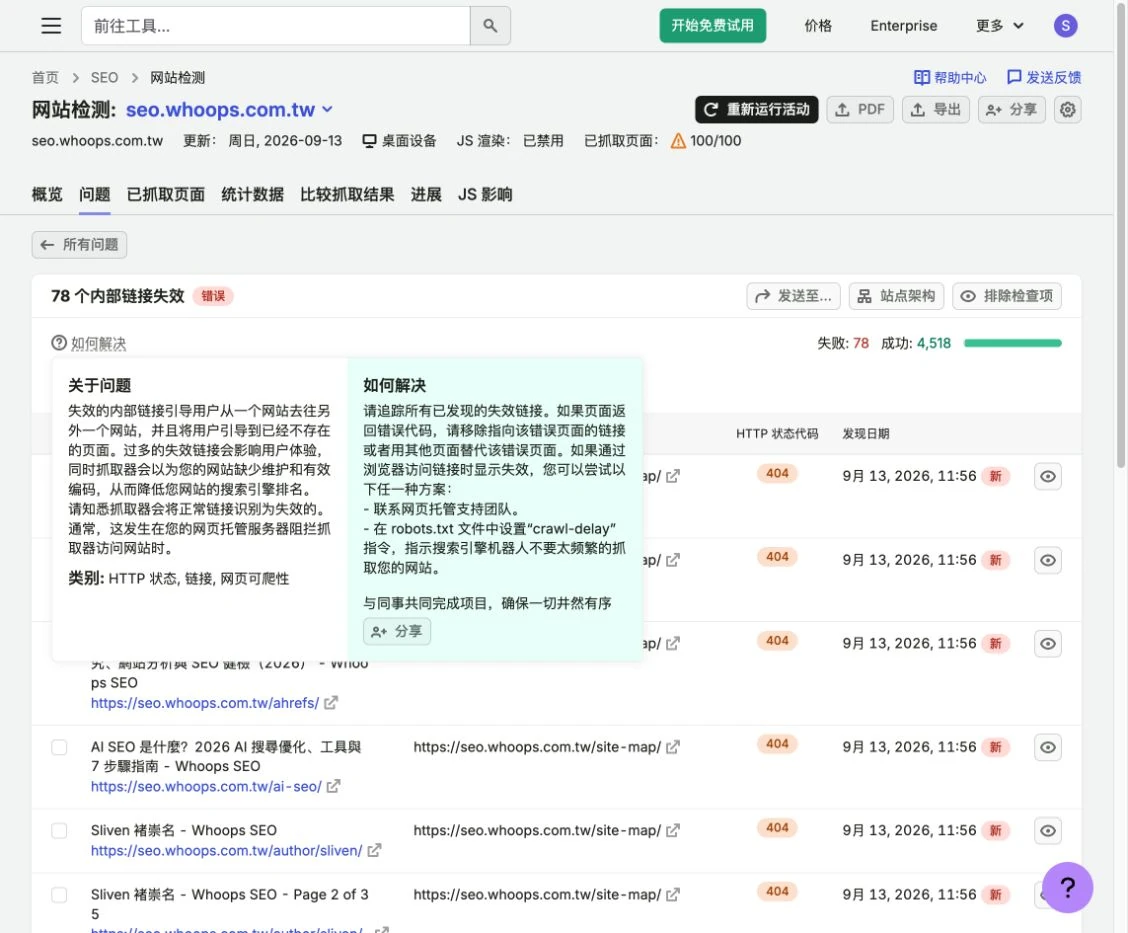Click 开始免费试用 button
The height and width of the screenshot is (933, 1128).
pyautogui.click(x=712, y=26)
